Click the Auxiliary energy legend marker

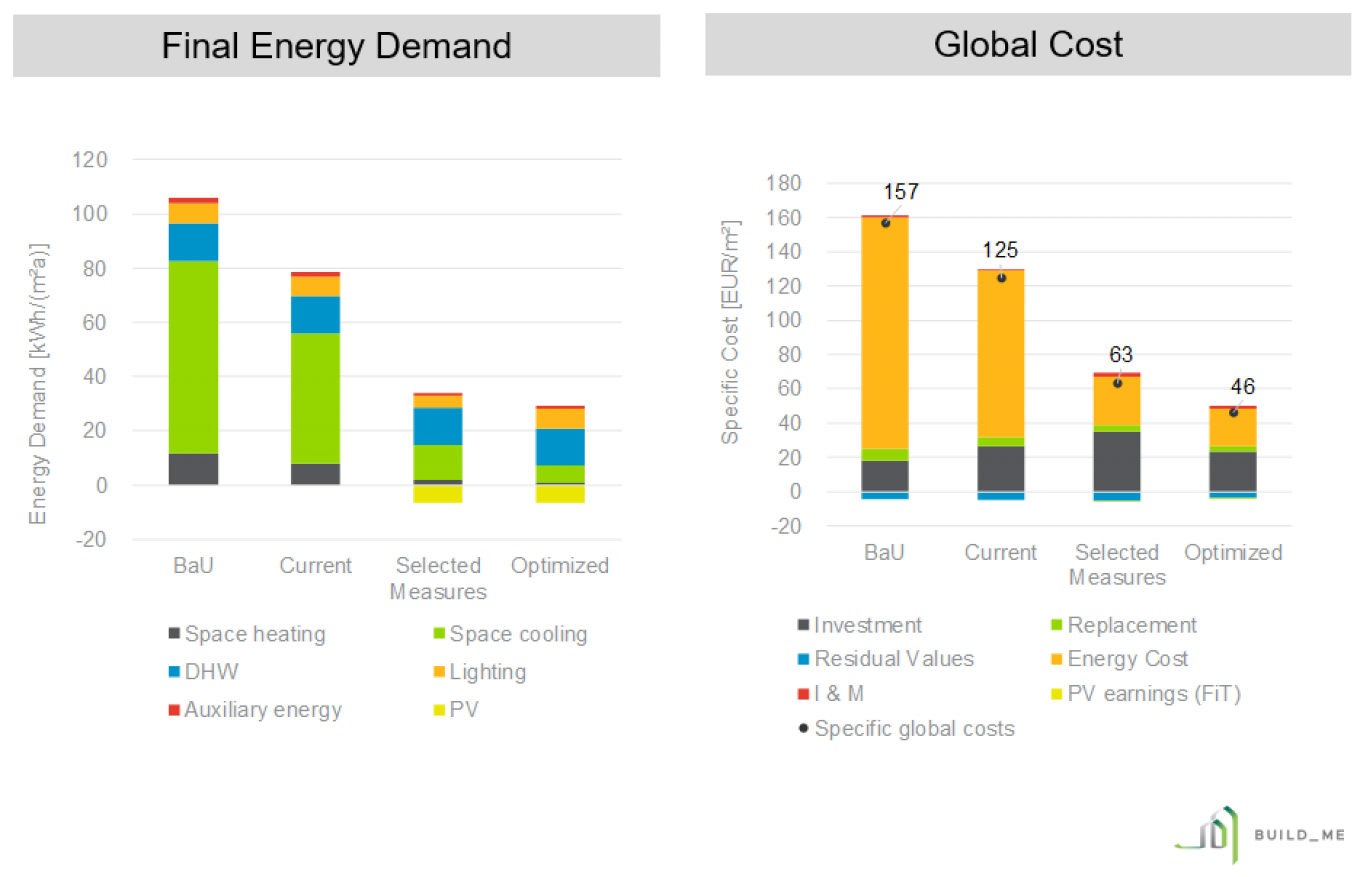click(x=175, y=710)
